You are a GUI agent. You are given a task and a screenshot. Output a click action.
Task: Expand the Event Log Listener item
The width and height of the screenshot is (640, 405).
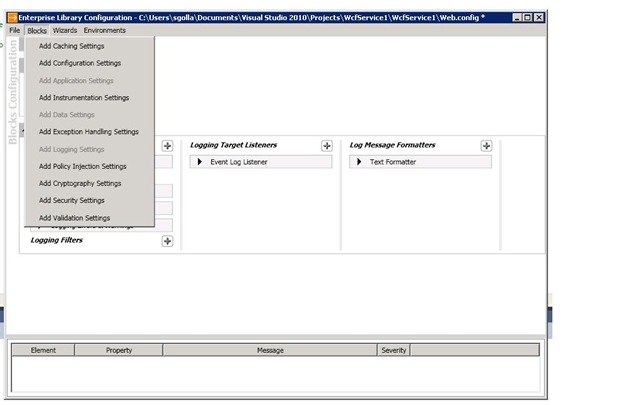pos(200,162)
